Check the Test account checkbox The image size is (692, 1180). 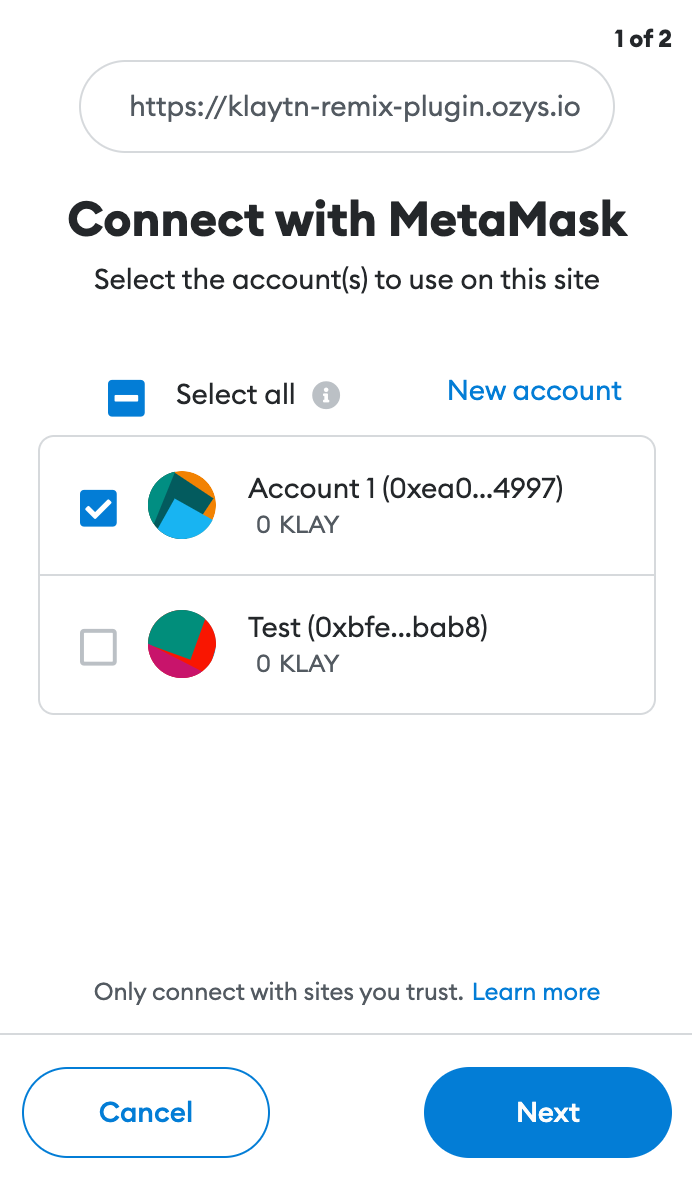coord(99,647)
